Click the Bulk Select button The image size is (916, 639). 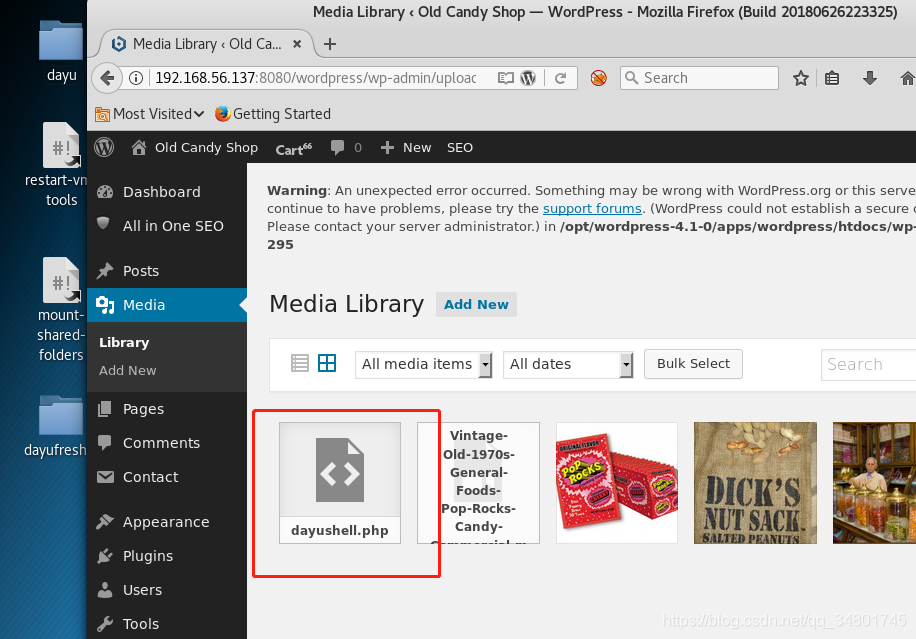[693, 364]
